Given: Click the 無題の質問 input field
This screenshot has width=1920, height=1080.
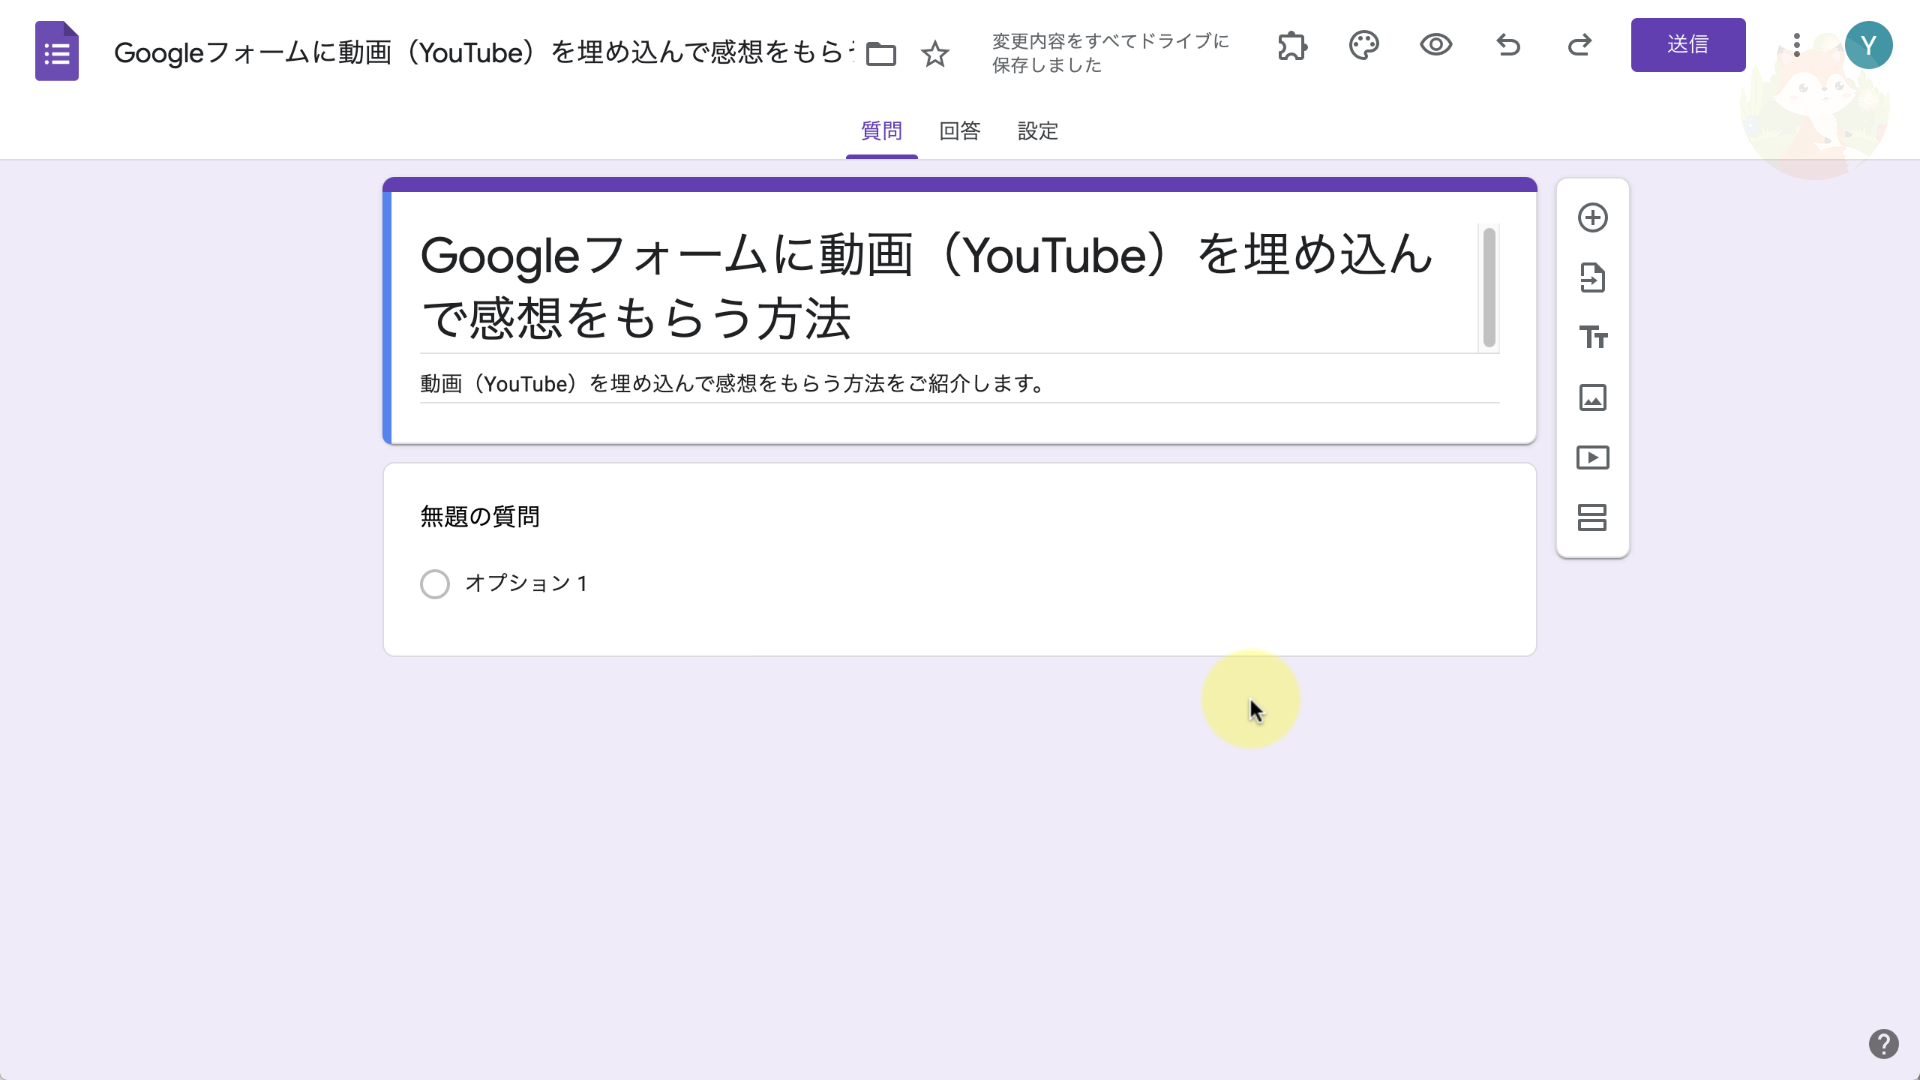Looking at the screenshot, I should point(481,516).
